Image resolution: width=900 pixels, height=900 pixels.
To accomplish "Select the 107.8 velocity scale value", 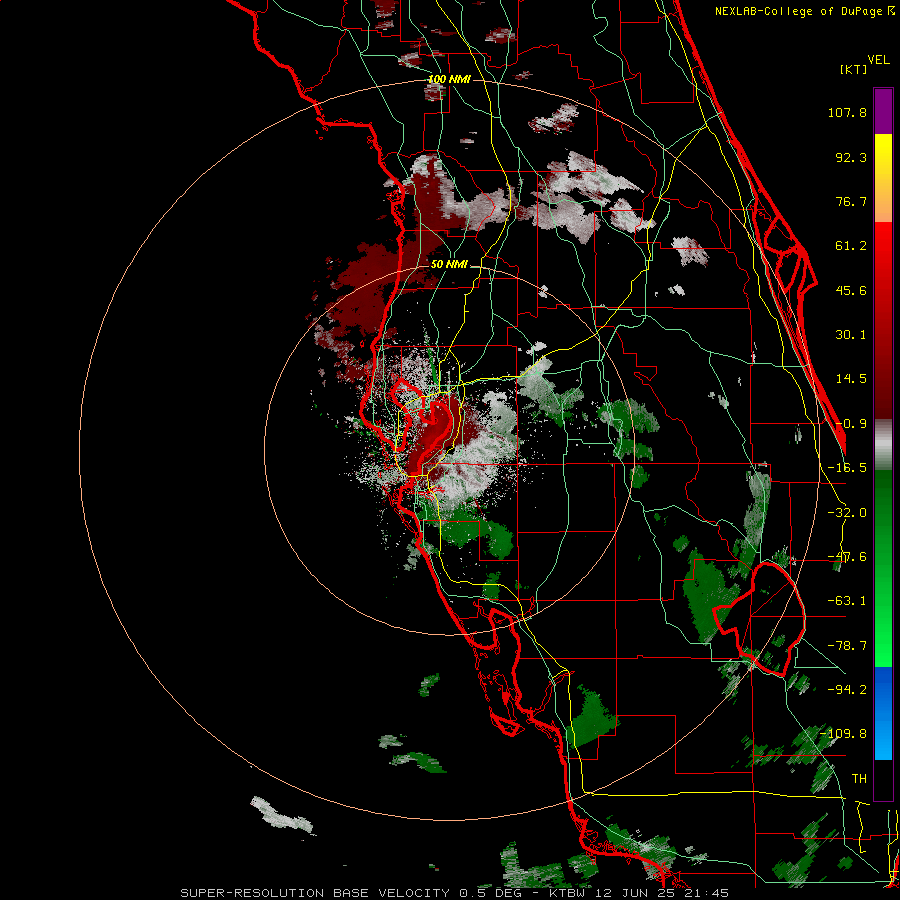I will [x=847, y=112].
